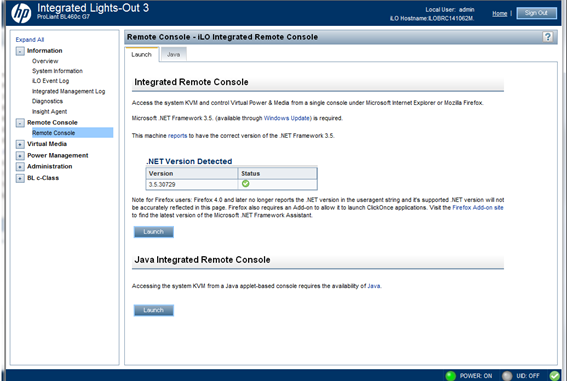The height and width of the screenshot is (381, 568).
Task: Click the green health checkmark in footer
Action: (x=554, y=376)
